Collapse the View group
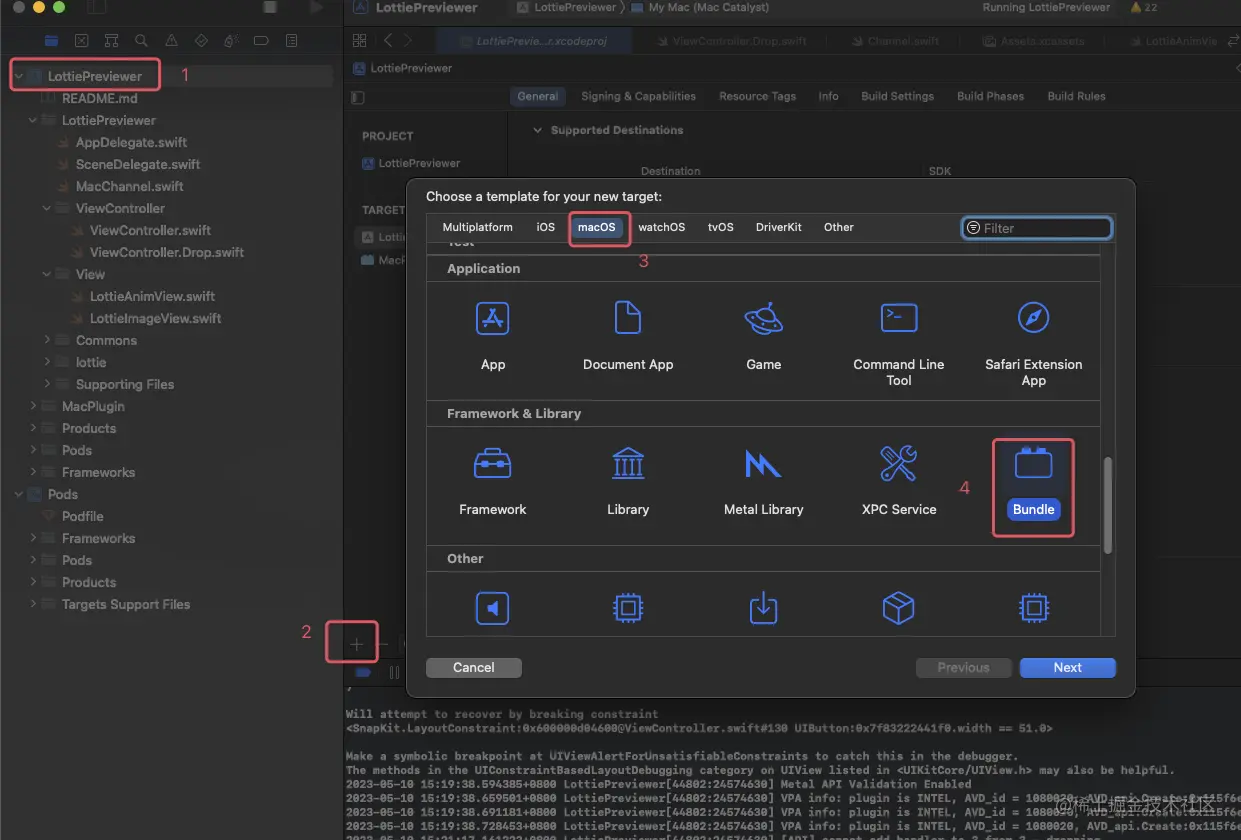 coord(47,274)
